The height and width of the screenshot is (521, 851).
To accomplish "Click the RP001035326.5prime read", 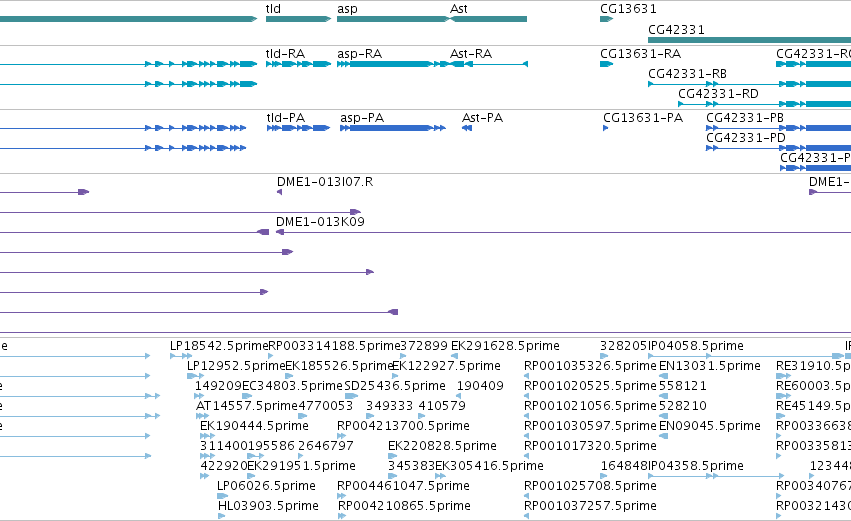I will click(526, 376).
